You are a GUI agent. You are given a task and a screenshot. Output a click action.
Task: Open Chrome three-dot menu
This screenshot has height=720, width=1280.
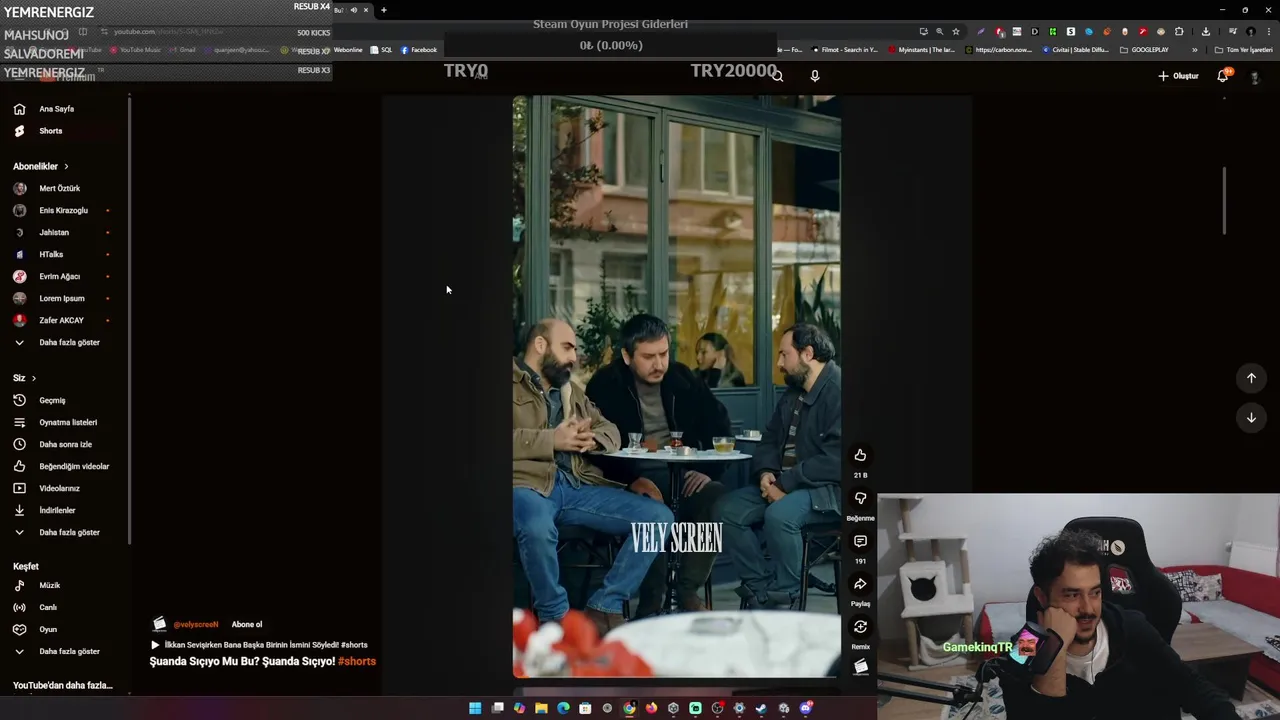(1268, 31)
